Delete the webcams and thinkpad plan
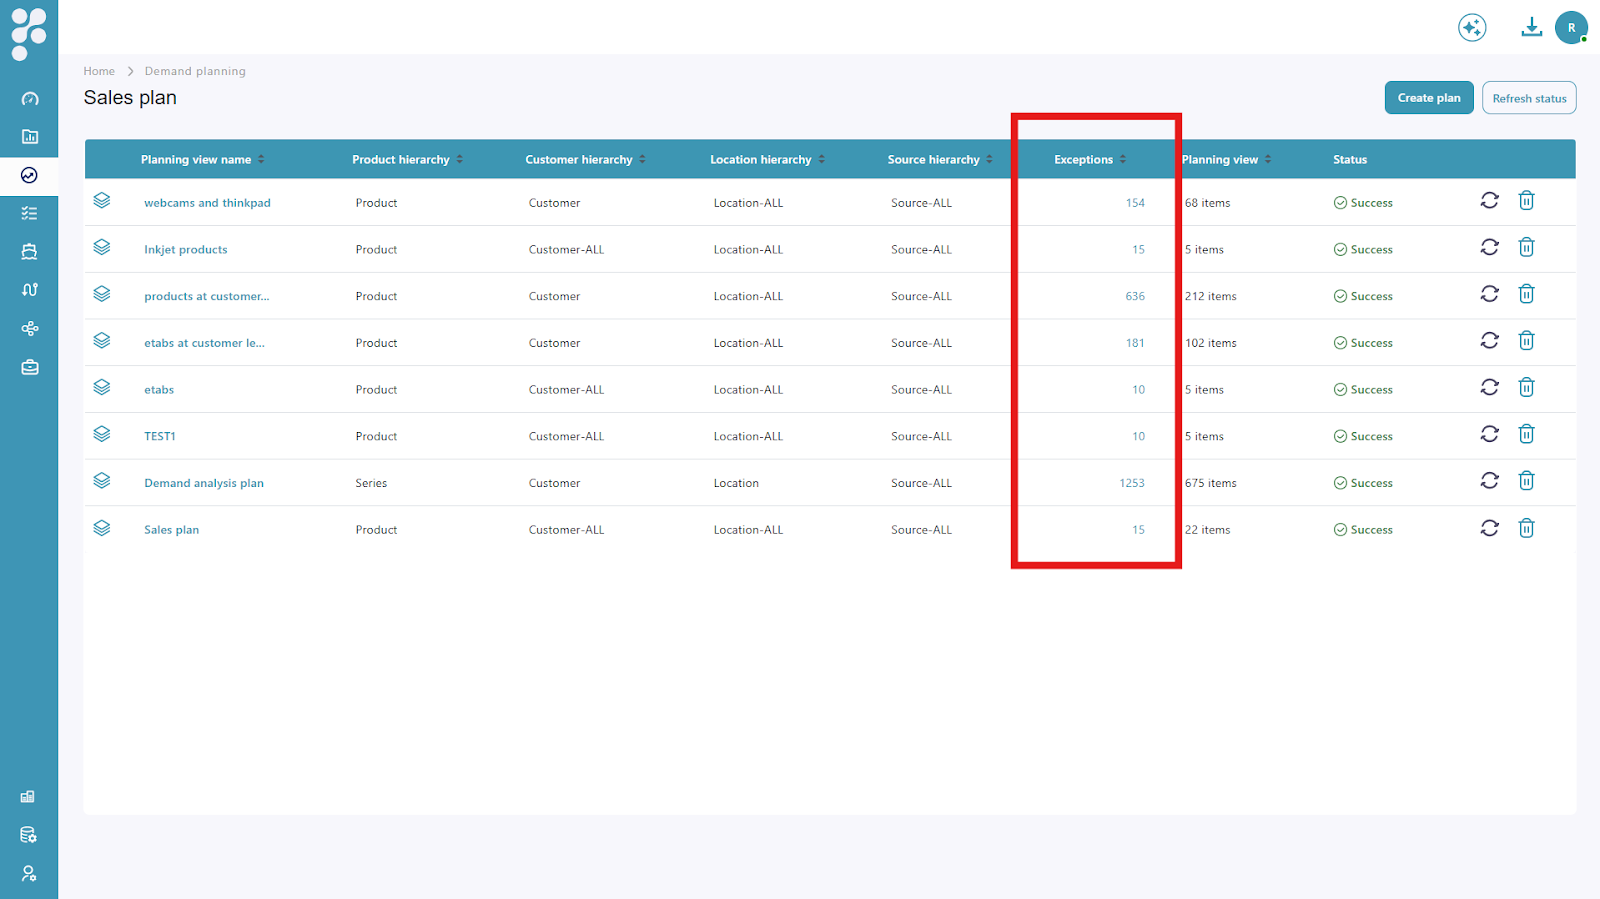This screenshot has width=1600, height=899. (x=1526, y=200)
